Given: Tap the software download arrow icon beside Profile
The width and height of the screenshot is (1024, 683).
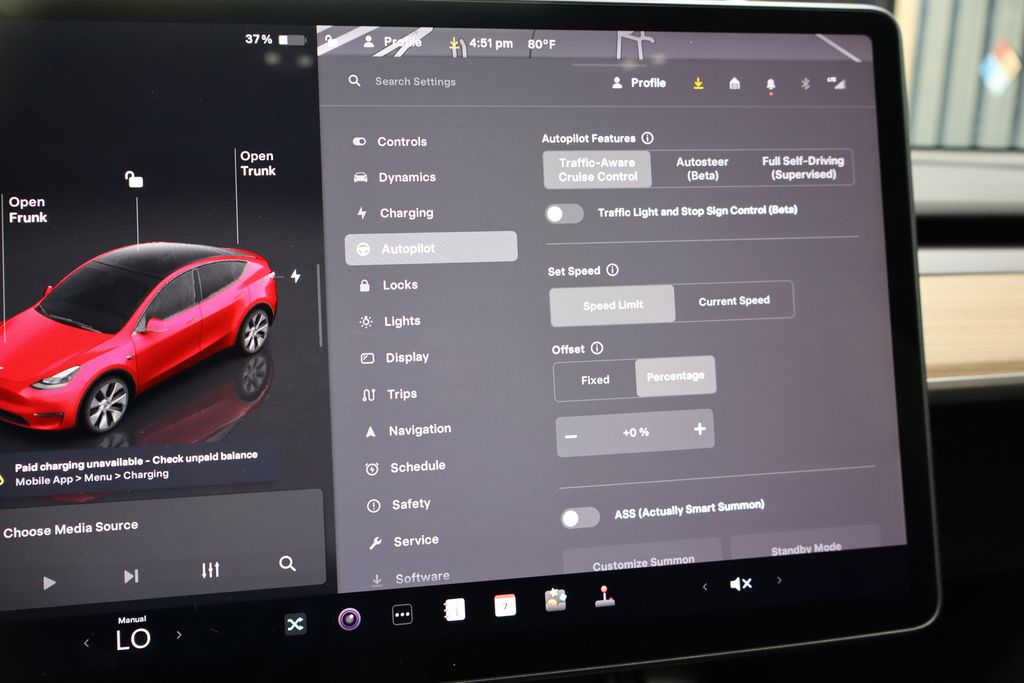Looking at the screenshot, I should click(698, 84).
